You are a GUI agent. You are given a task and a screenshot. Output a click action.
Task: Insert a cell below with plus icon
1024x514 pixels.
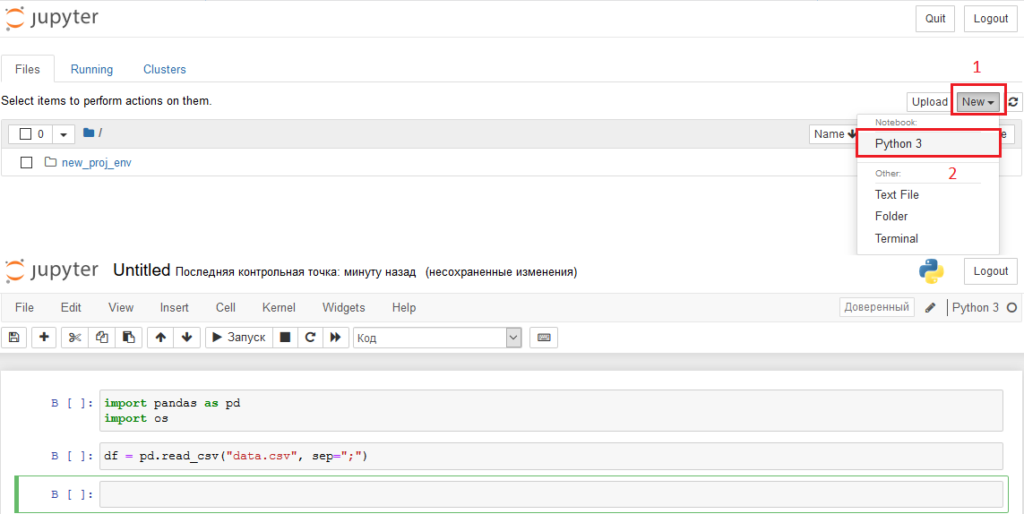coord(44,338)
